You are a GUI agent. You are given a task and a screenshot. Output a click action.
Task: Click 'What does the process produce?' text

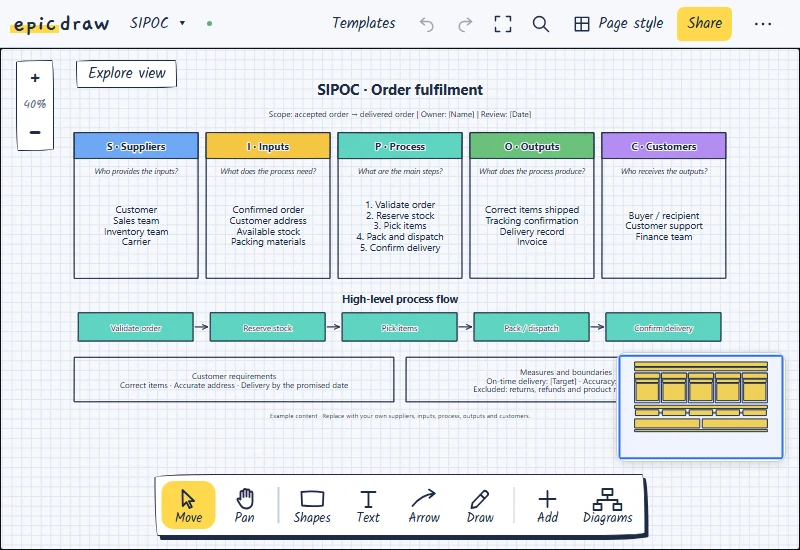click(532, 171)
